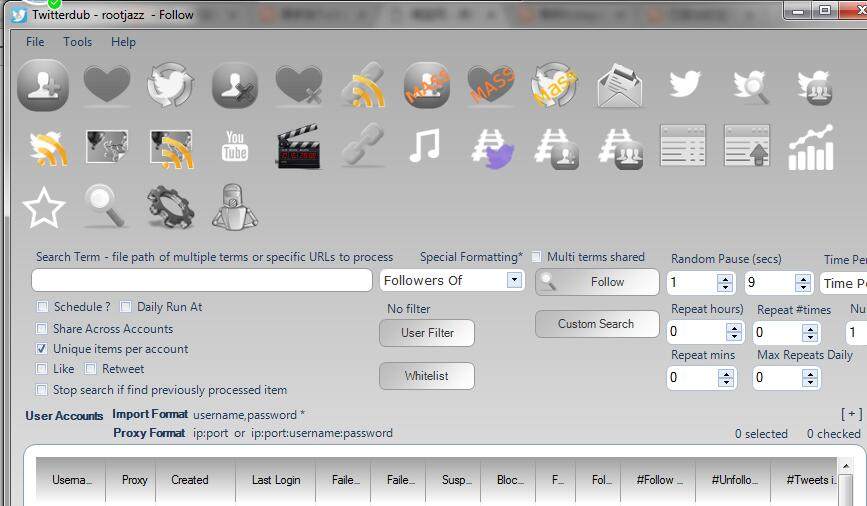Viewport: 867px width, 506px height.
Task: Adjust maximum Random Pause spinner showing 9
Action: click(x=803, y=283)
